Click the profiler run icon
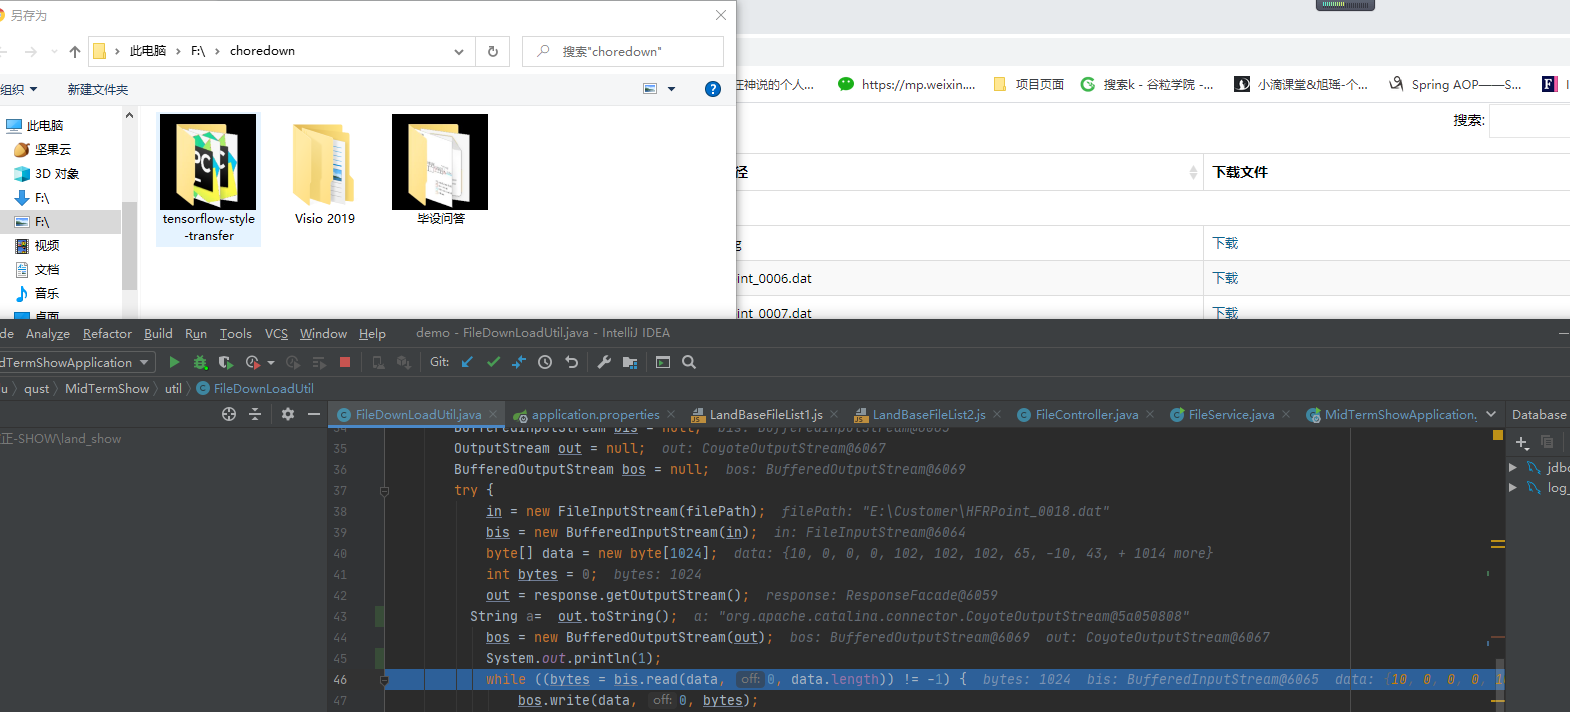1570x712 pixels. point(253,362)
